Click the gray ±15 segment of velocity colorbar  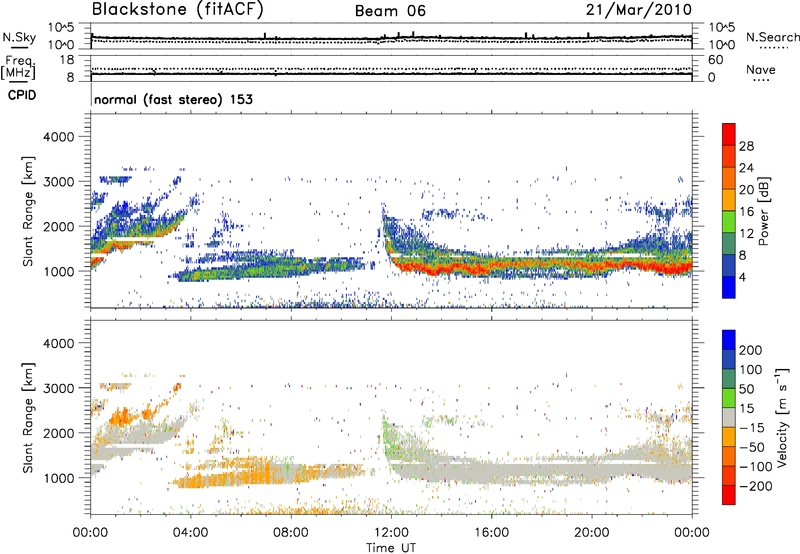729,418
